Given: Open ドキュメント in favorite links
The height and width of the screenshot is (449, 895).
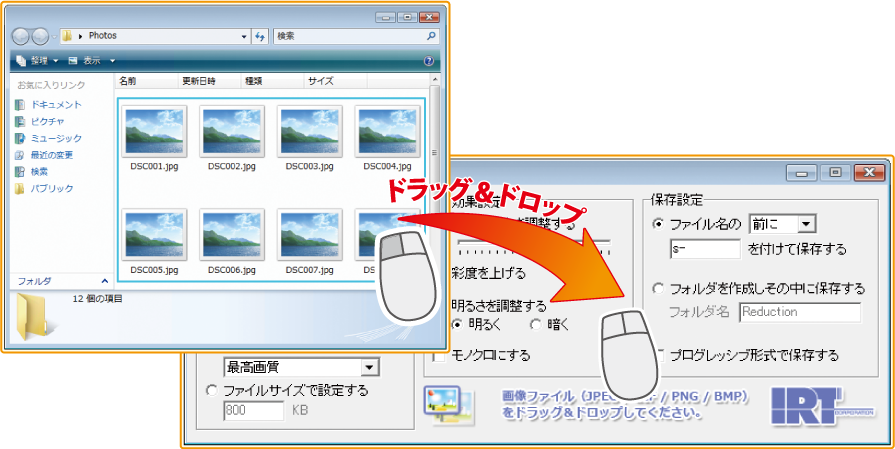Looking at the screenshot, I should [x=55, y=105].
